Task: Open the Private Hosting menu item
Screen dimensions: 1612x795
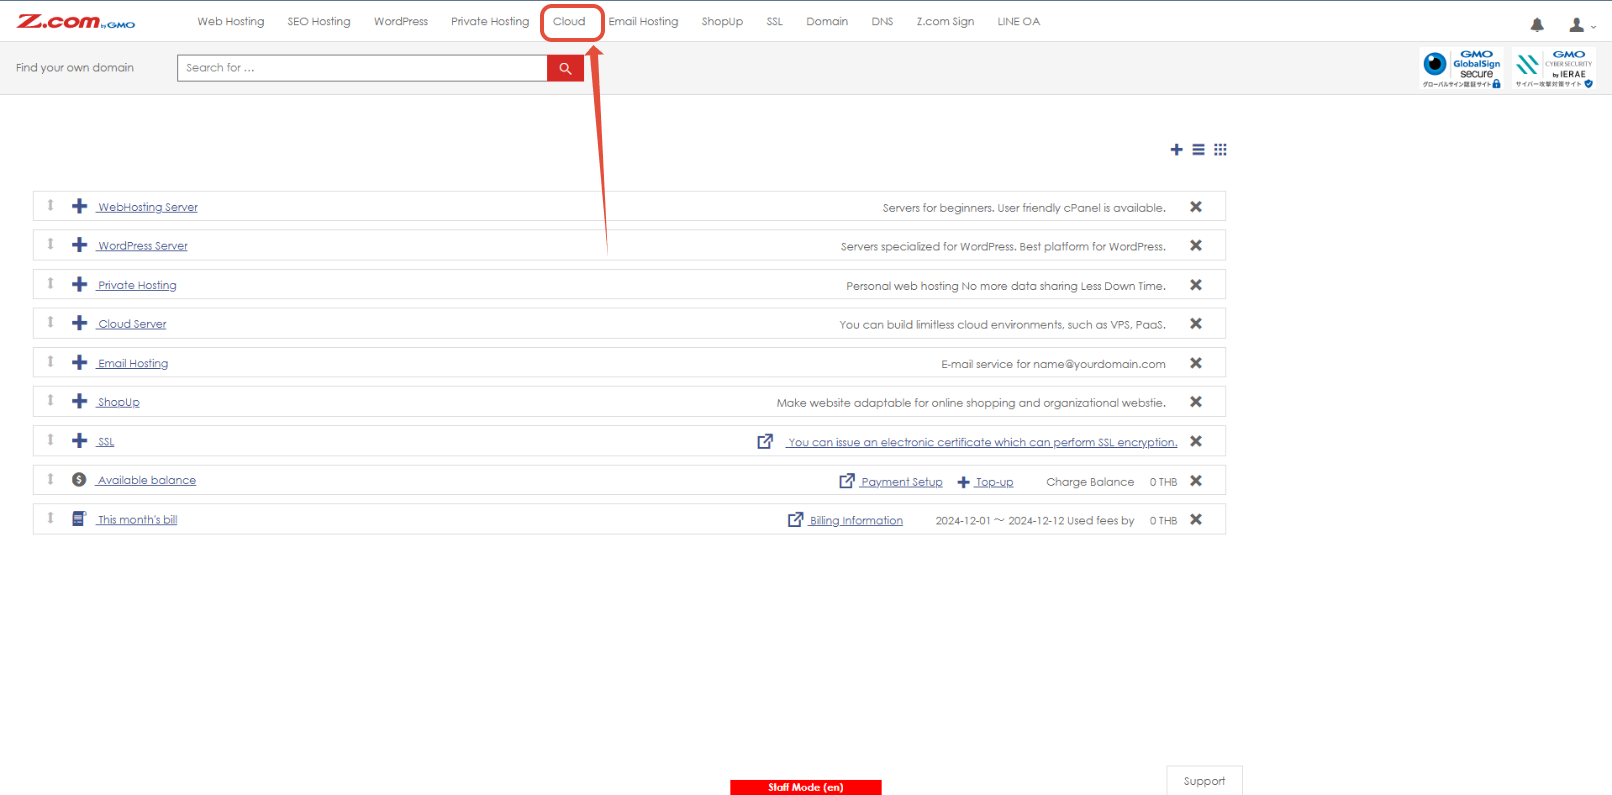Action: tap(490, 21)
